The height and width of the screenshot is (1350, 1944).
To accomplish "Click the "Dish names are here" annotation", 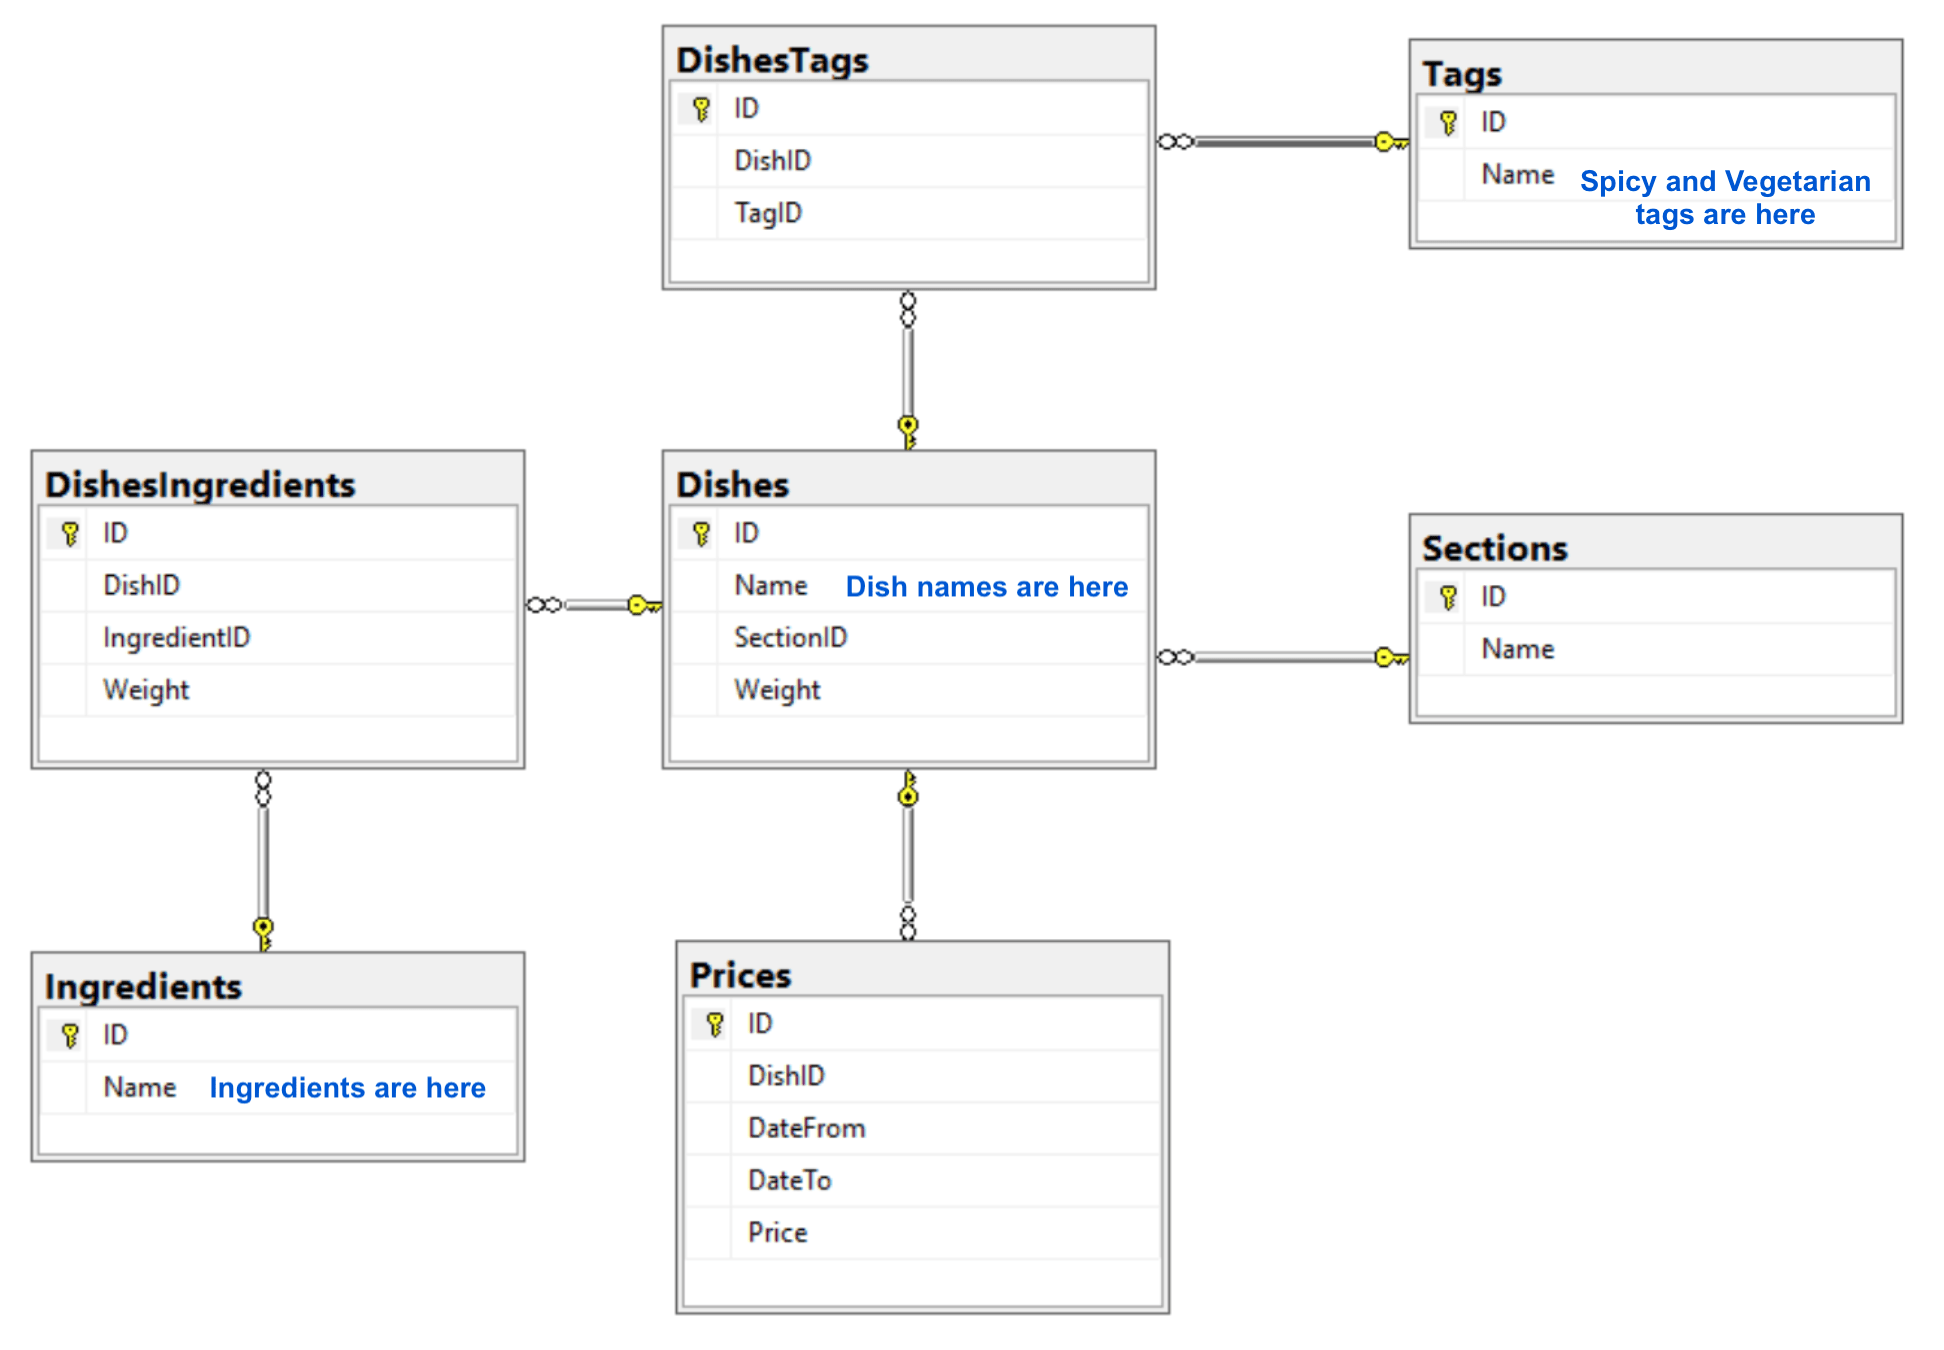I will (x=986, y=587).
